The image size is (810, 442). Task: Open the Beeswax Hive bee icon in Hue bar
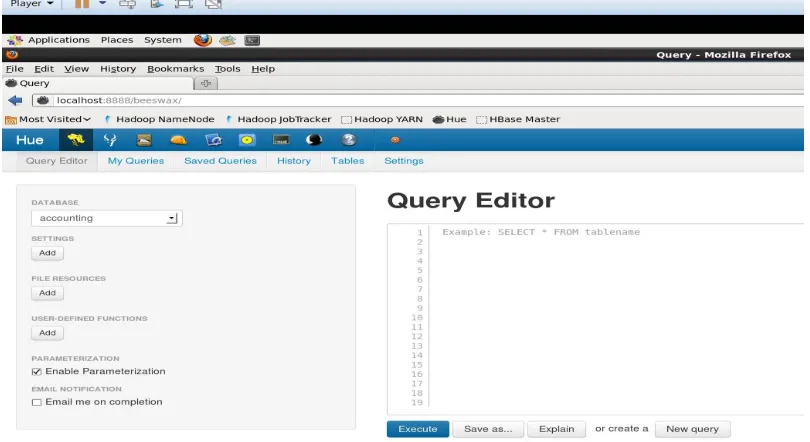click(76, 140)
